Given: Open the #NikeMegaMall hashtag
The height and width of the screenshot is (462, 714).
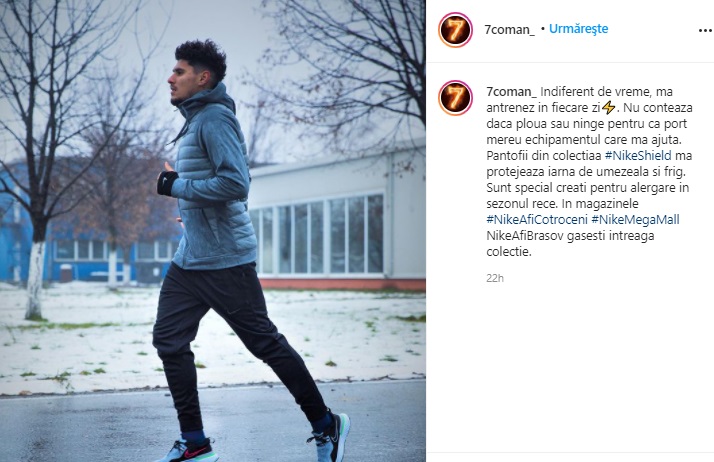Looking at the screenshot, I should [635, 219].
